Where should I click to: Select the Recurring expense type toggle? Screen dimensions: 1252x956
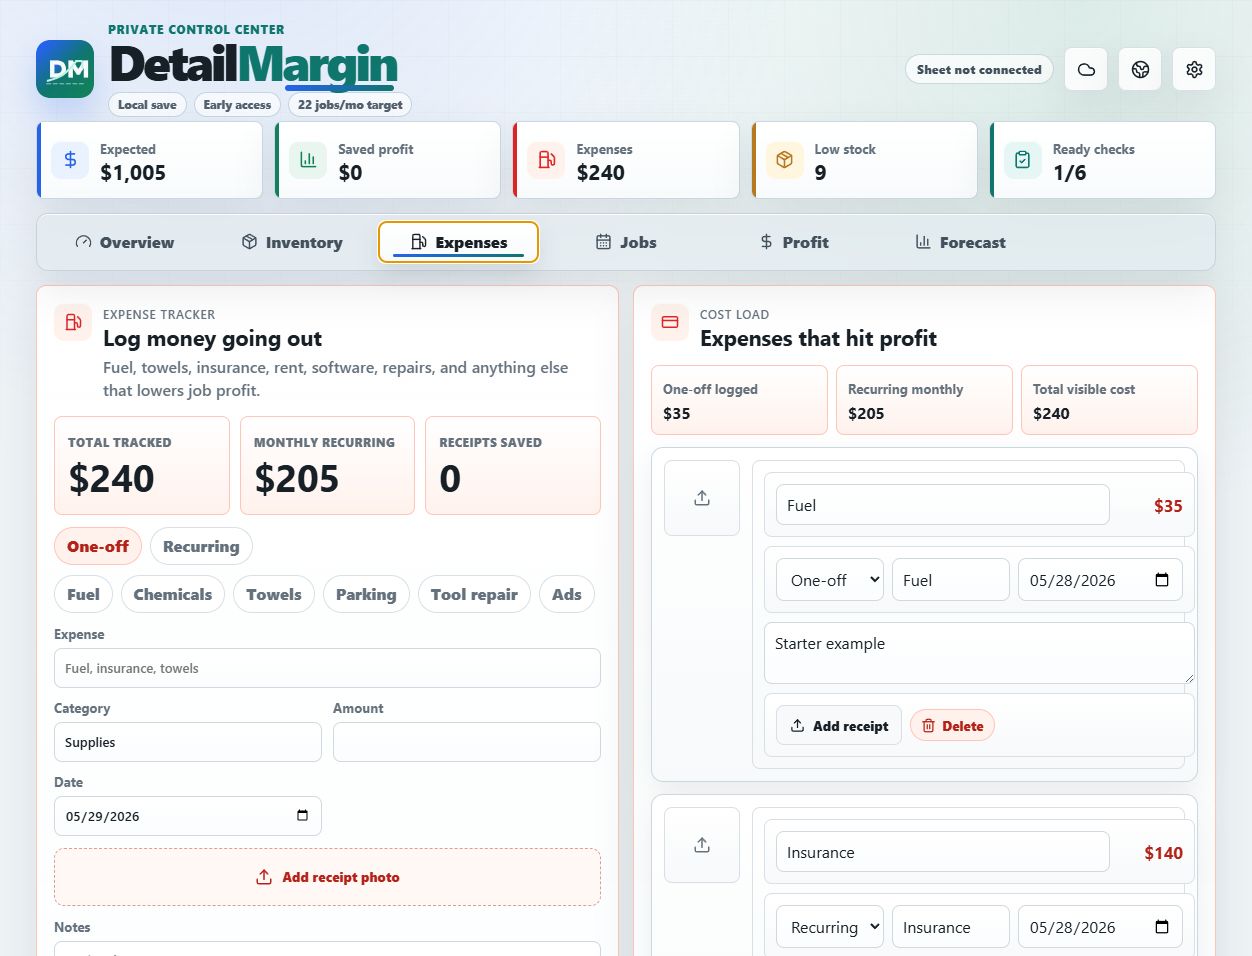[201, 546]
